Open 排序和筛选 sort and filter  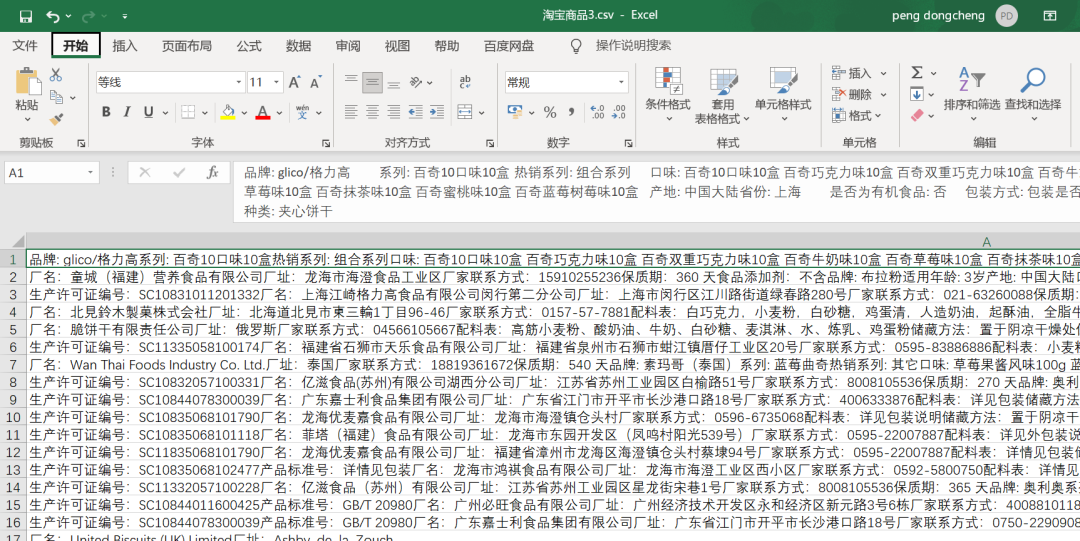[x=972, y=95]
